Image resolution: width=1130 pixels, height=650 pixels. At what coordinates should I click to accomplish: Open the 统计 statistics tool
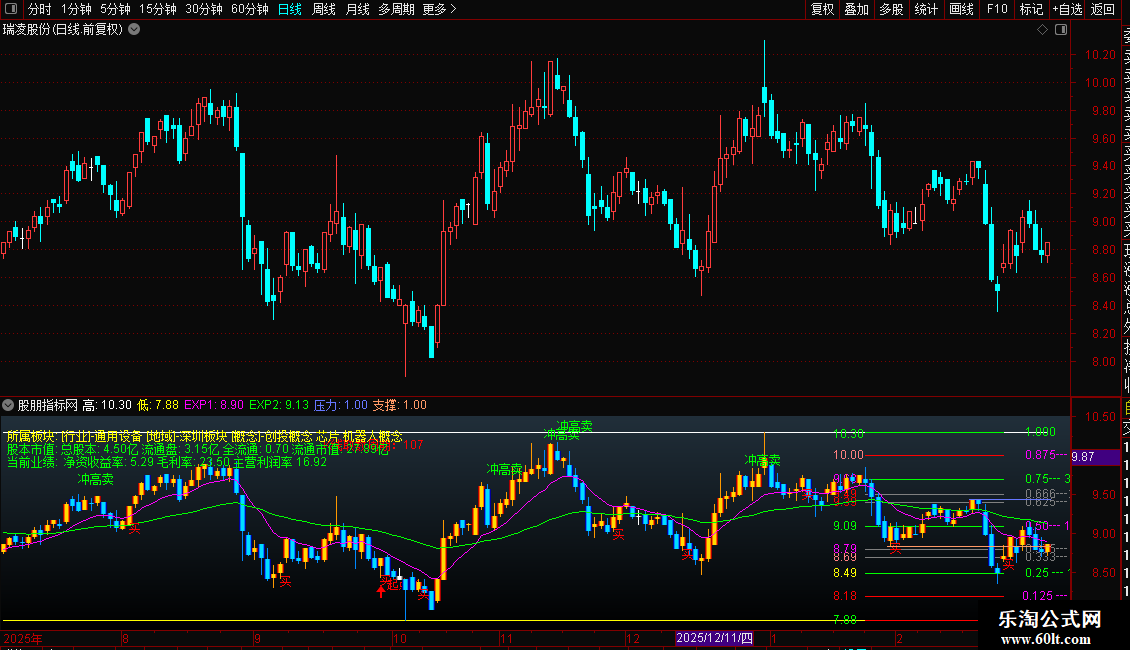(x=926, y=9)
